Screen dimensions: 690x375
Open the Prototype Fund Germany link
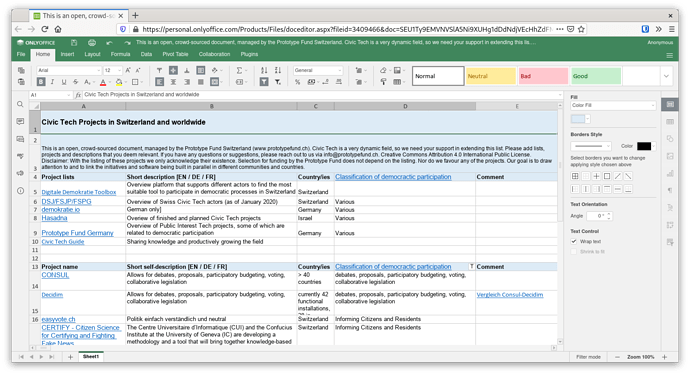(x=77, y=233)
